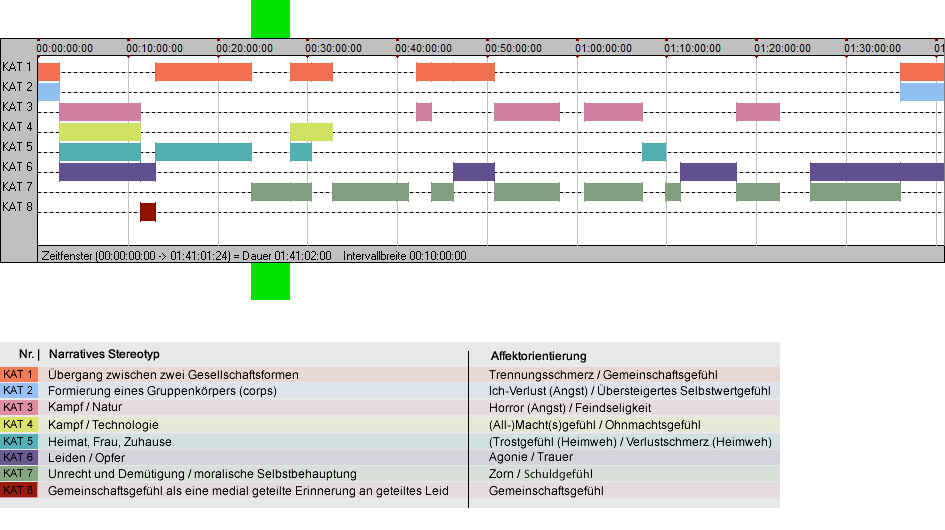
Task: Click the pink KAT 3 legend swatch
Action: 19,407
